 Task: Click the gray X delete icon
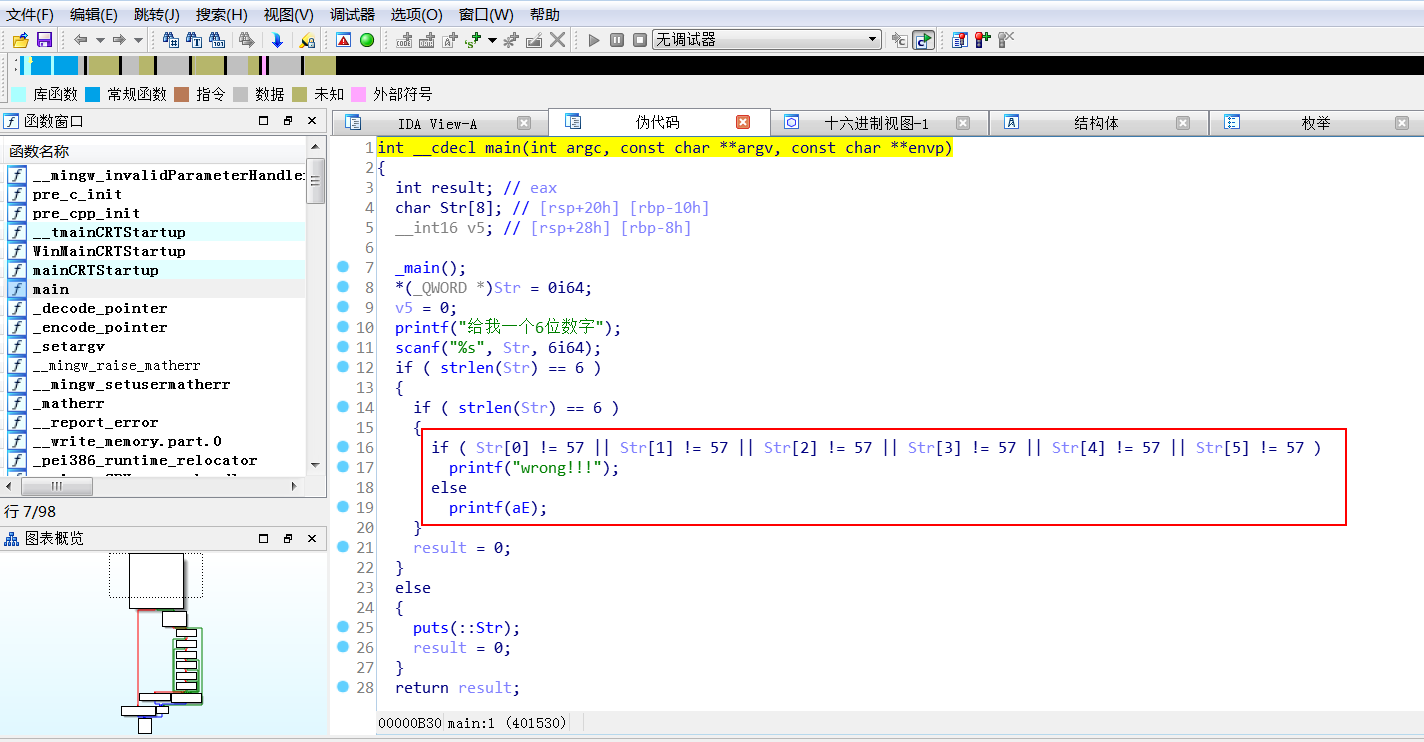[558, 40]
